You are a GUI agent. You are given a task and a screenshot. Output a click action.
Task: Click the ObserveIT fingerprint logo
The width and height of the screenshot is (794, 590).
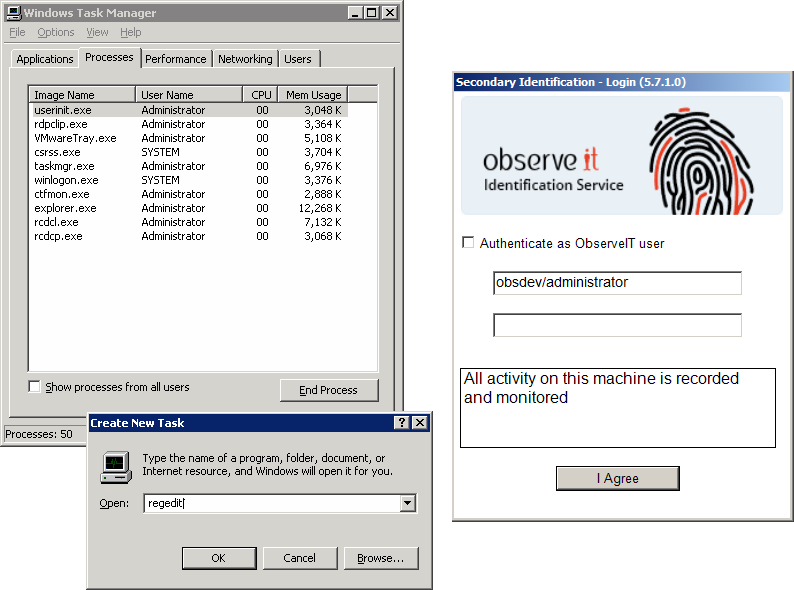(x=701, y=161)
